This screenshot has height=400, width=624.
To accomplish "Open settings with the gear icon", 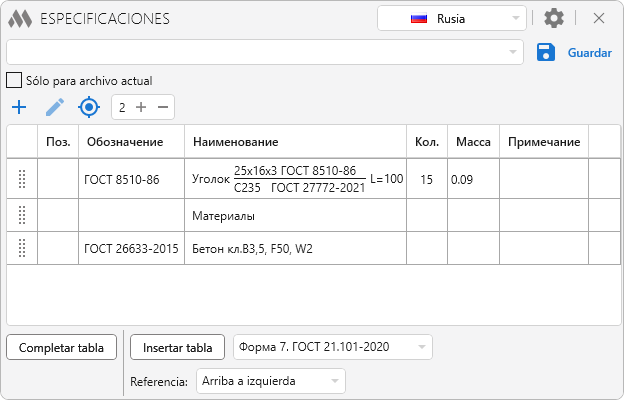I will 554,18.
